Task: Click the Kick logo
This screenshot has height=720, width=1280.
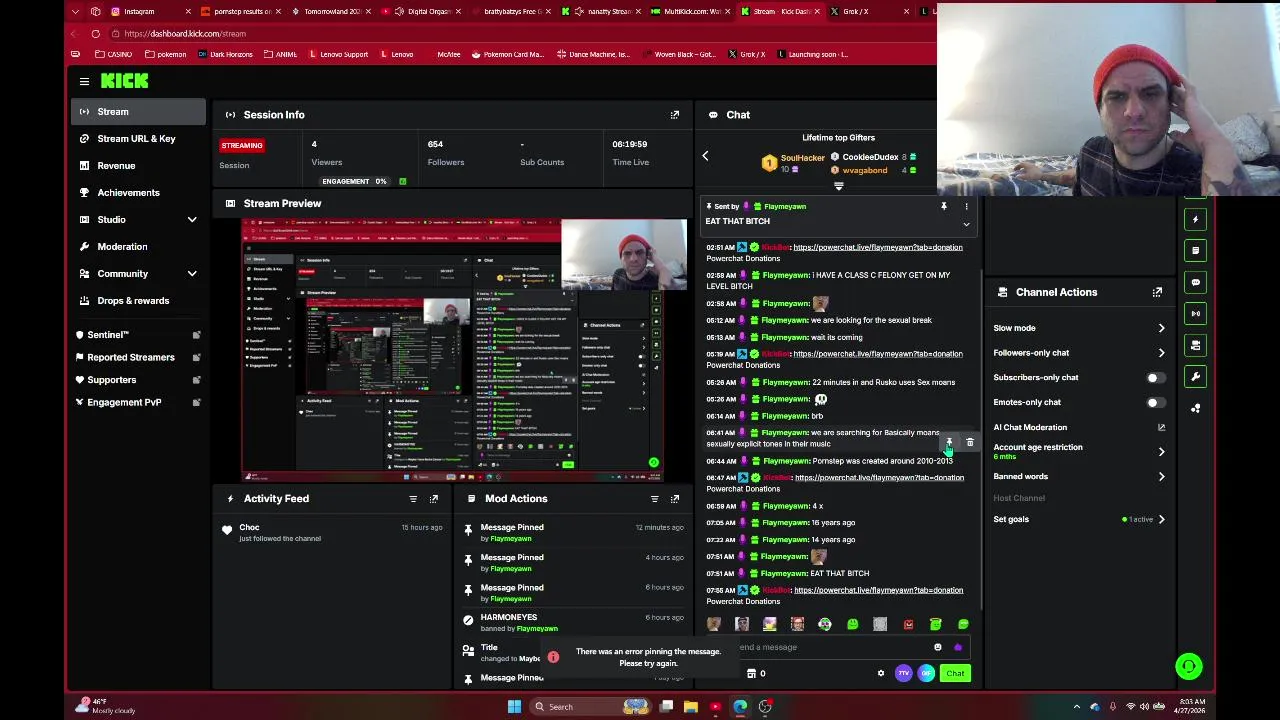Action: point(124,81)
